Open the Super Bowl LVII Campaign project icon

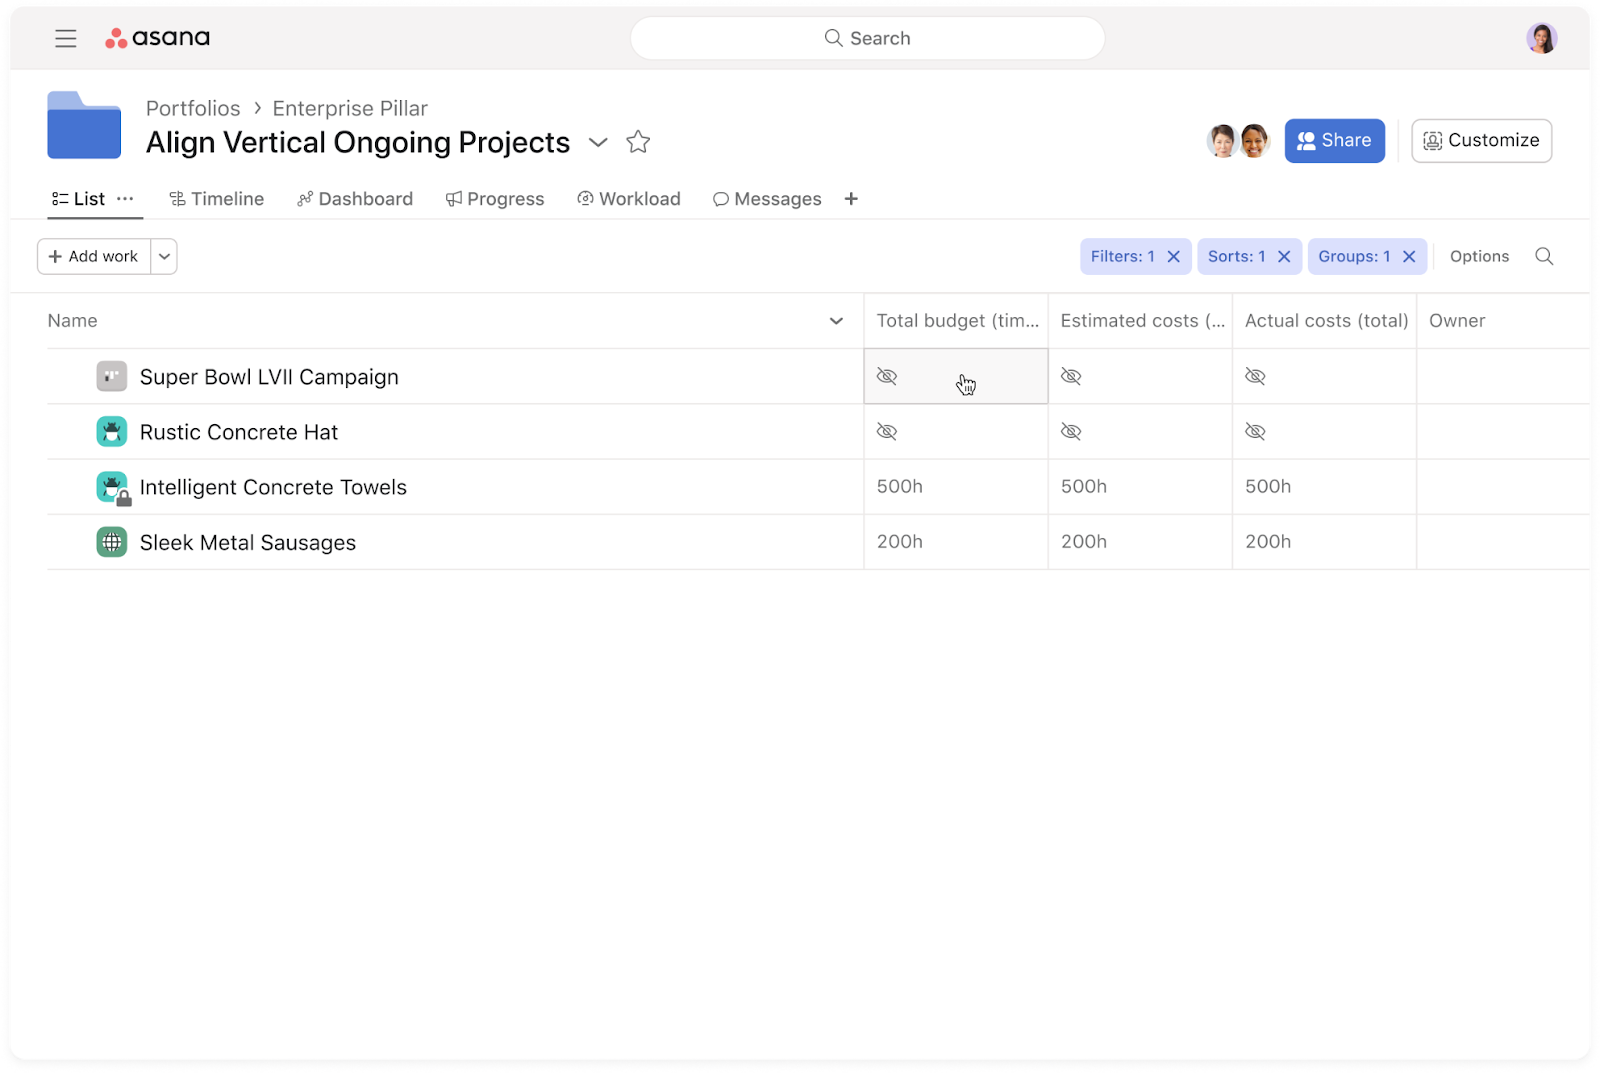112,377
